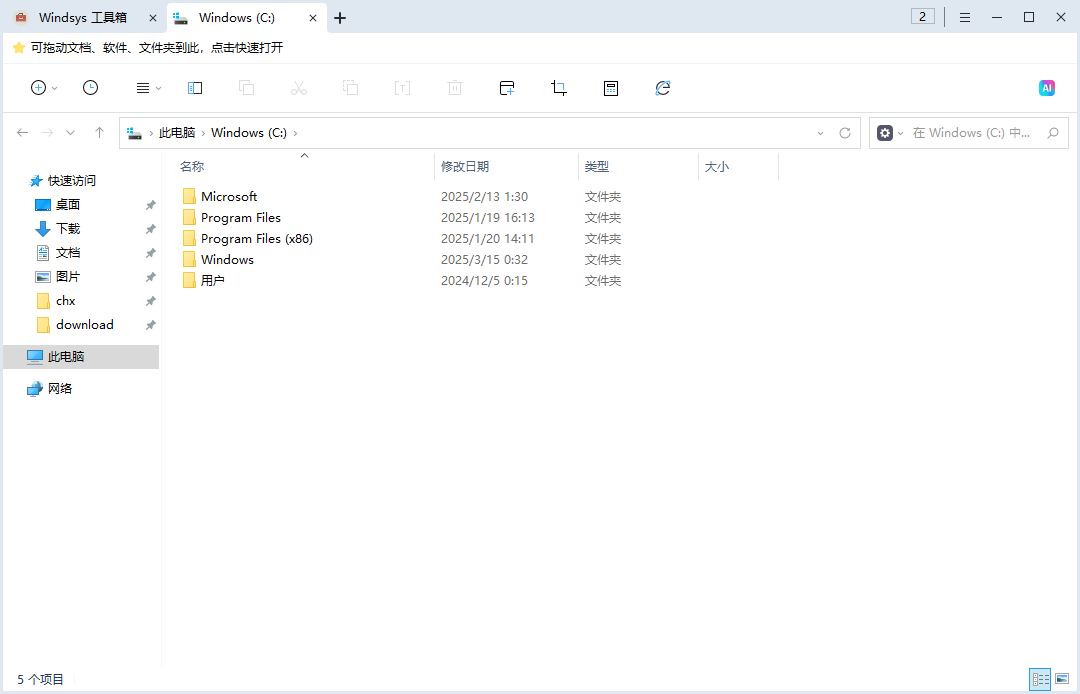Open the calculator icon
Viewport: 1080px width, 694px height.
click(x=611, y=88)
